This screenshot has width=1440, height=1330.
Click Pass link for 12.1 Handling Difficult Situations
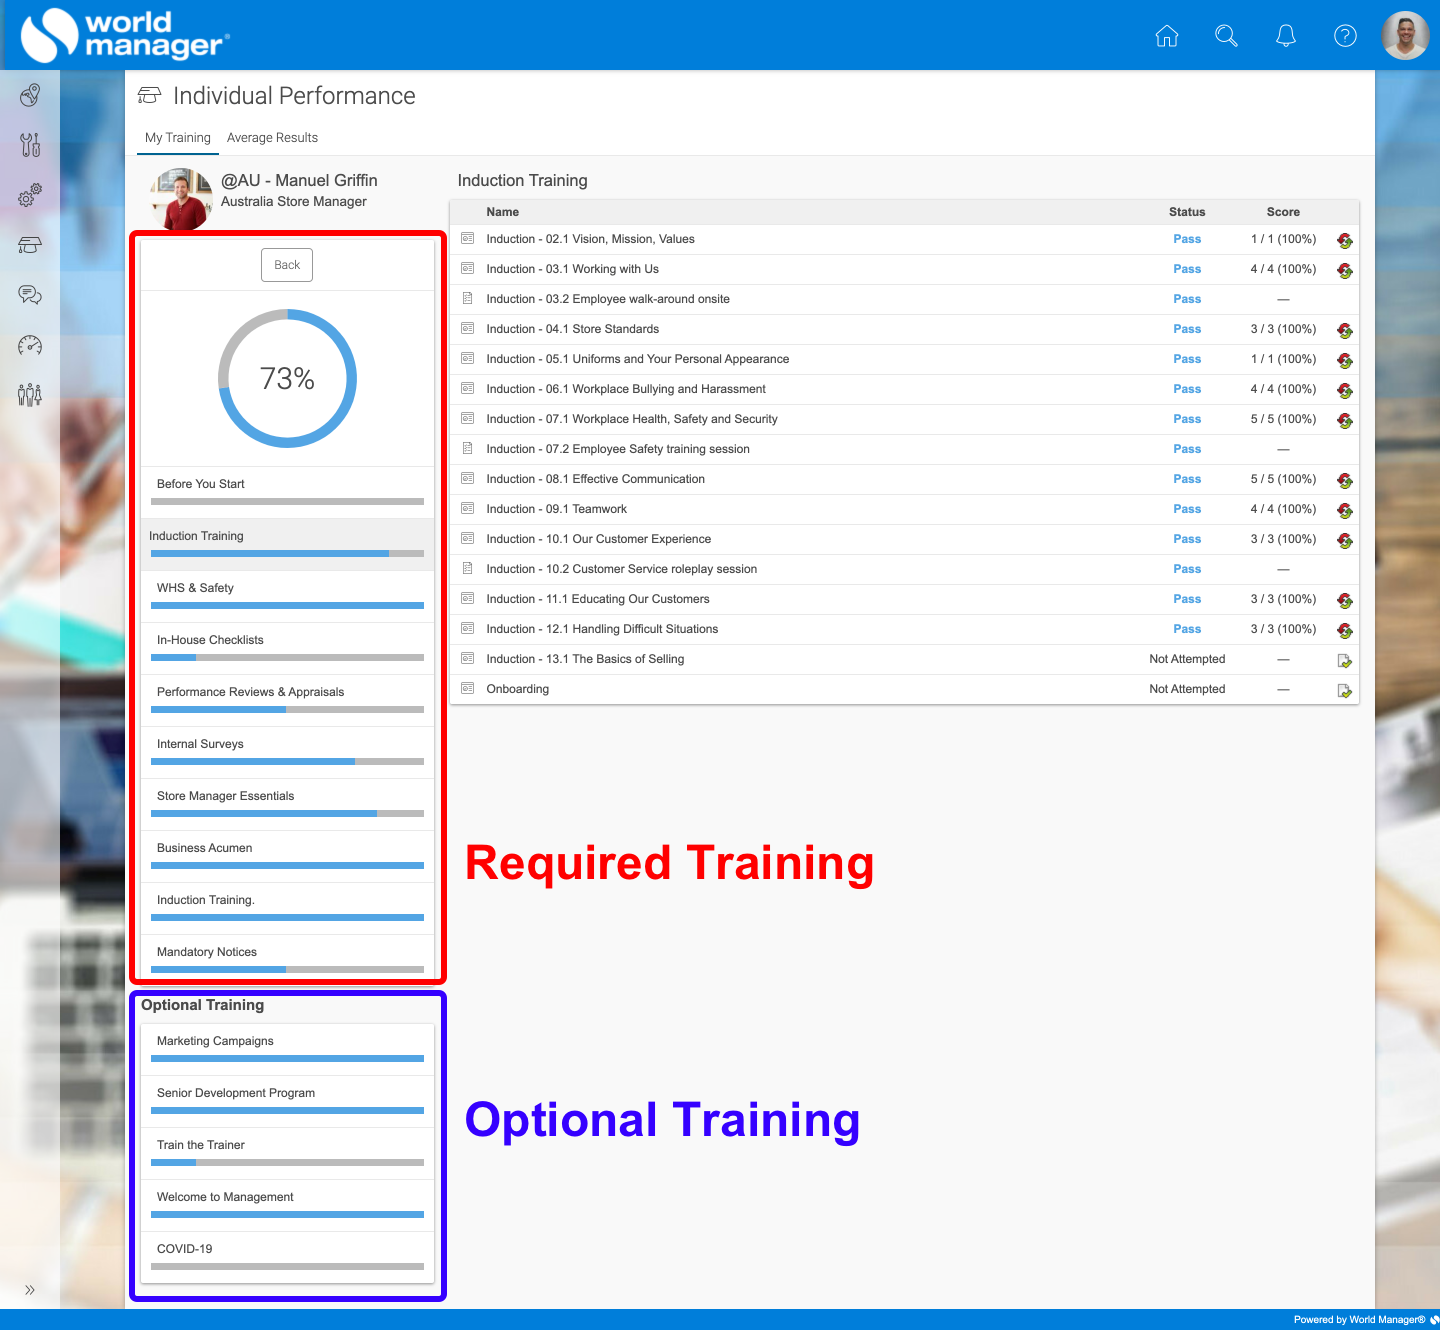coord(1187,629)
